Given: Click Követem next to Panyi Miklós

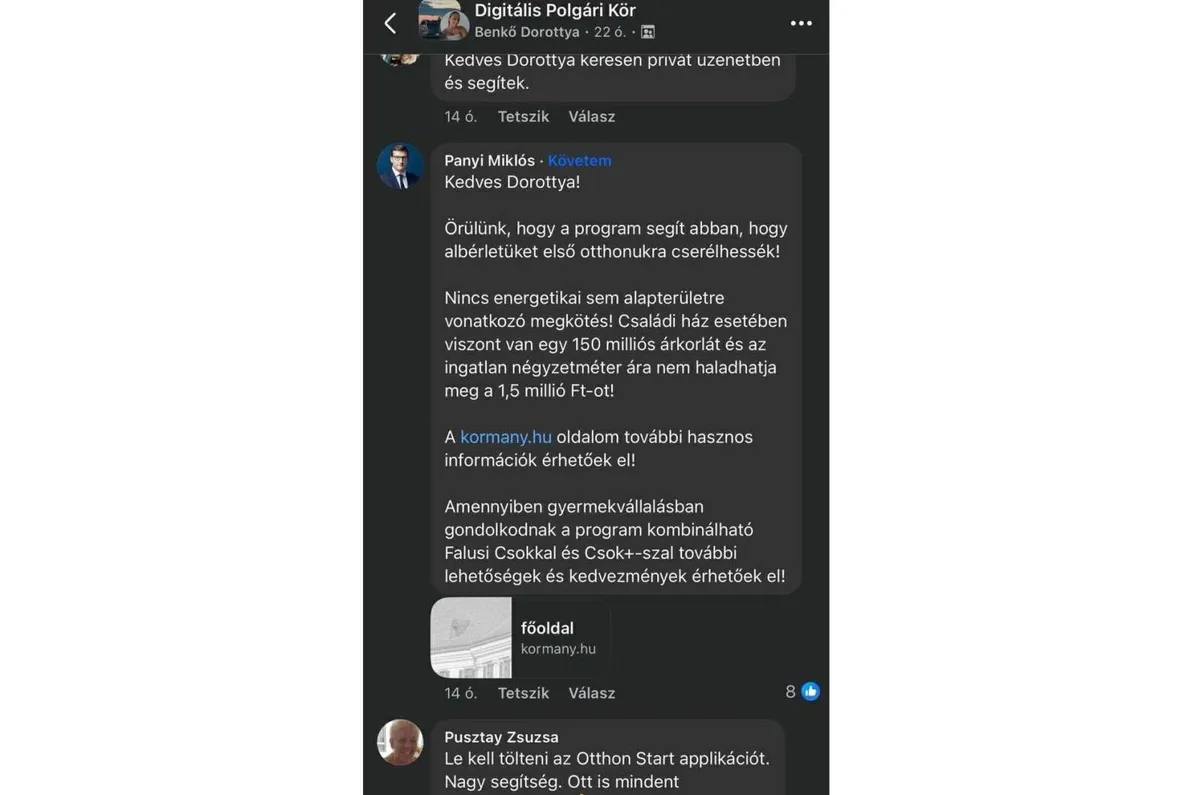Looking at the screenshot, I should pyautogui.click(x=579, y=161).
